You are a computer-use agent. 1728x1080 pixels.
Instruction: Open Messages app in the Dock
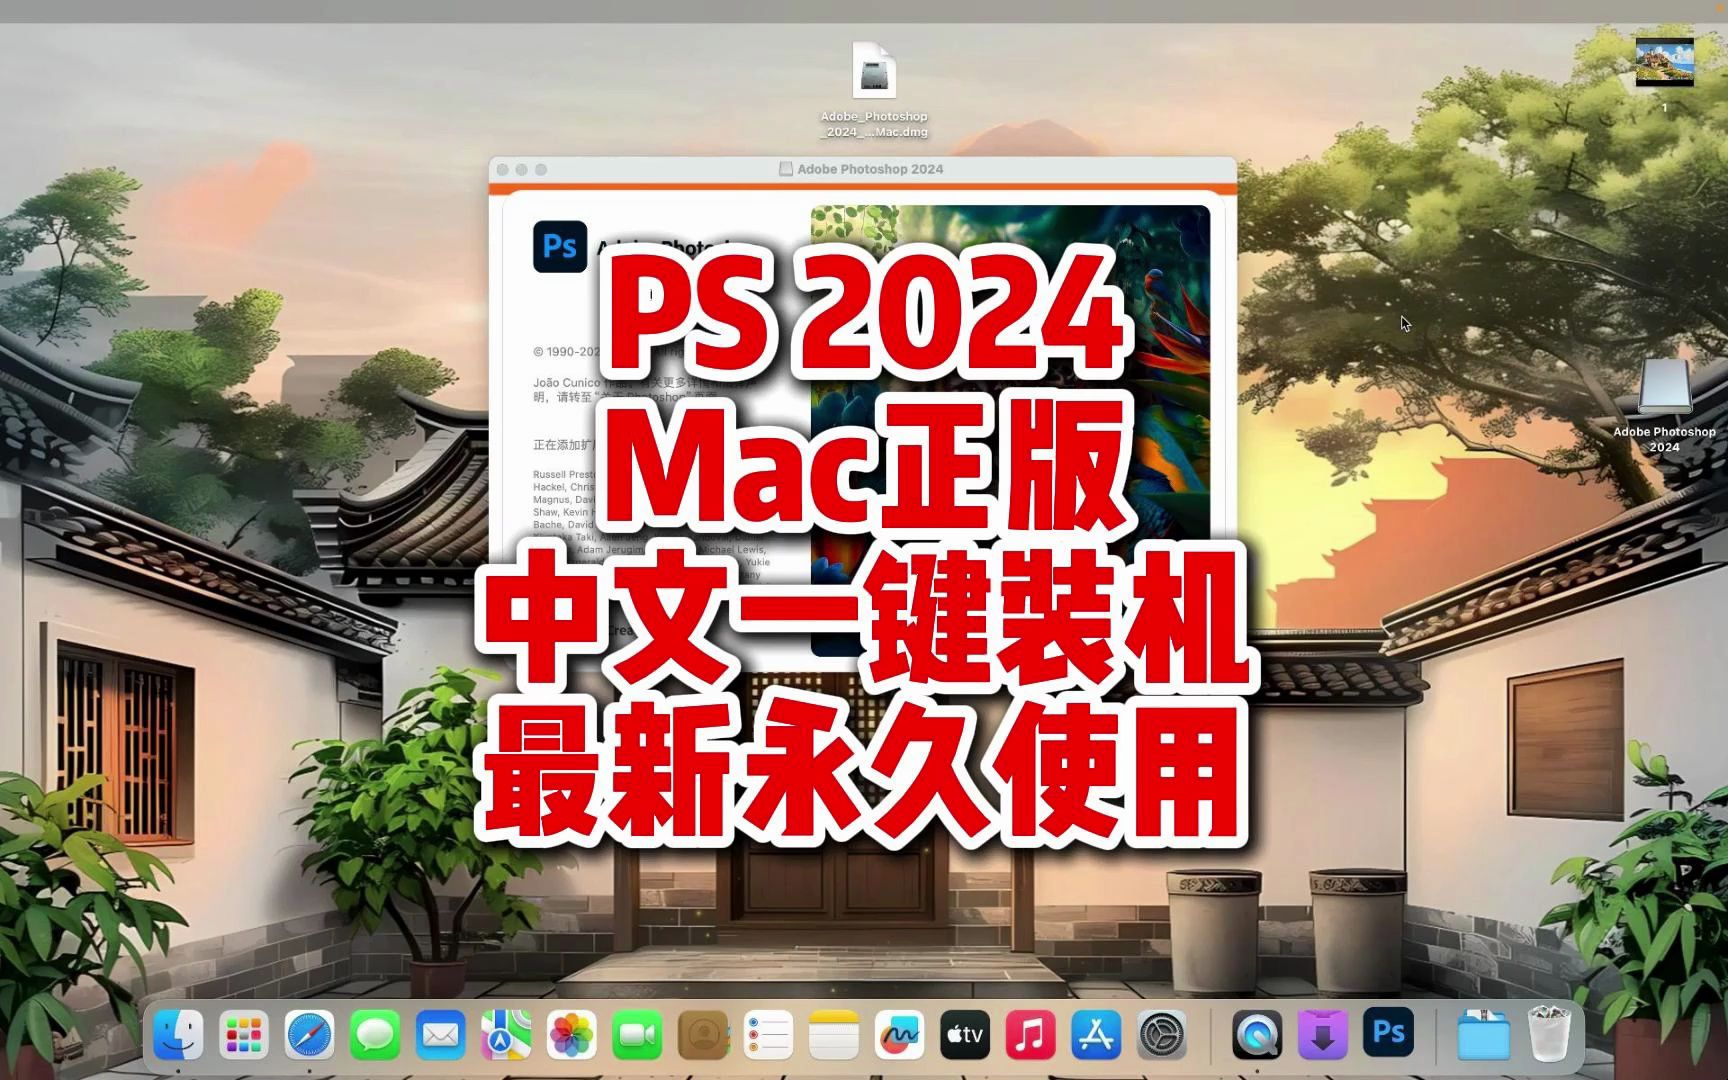pyautogui.click(x=375, y=1035)
